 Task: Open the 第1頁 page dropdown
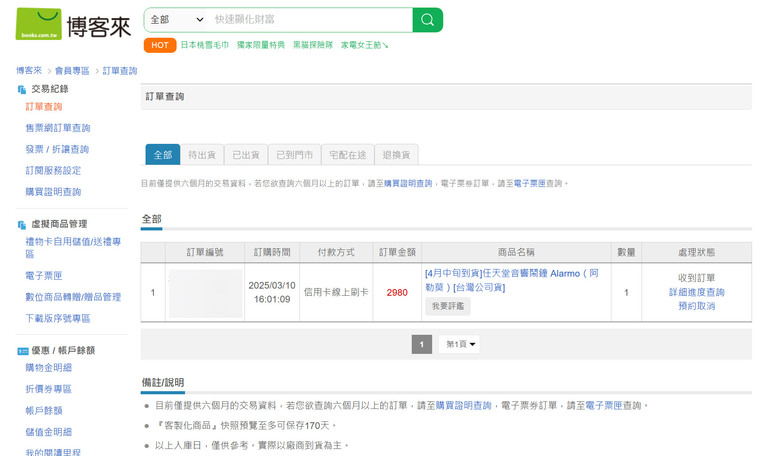point(459,344)
